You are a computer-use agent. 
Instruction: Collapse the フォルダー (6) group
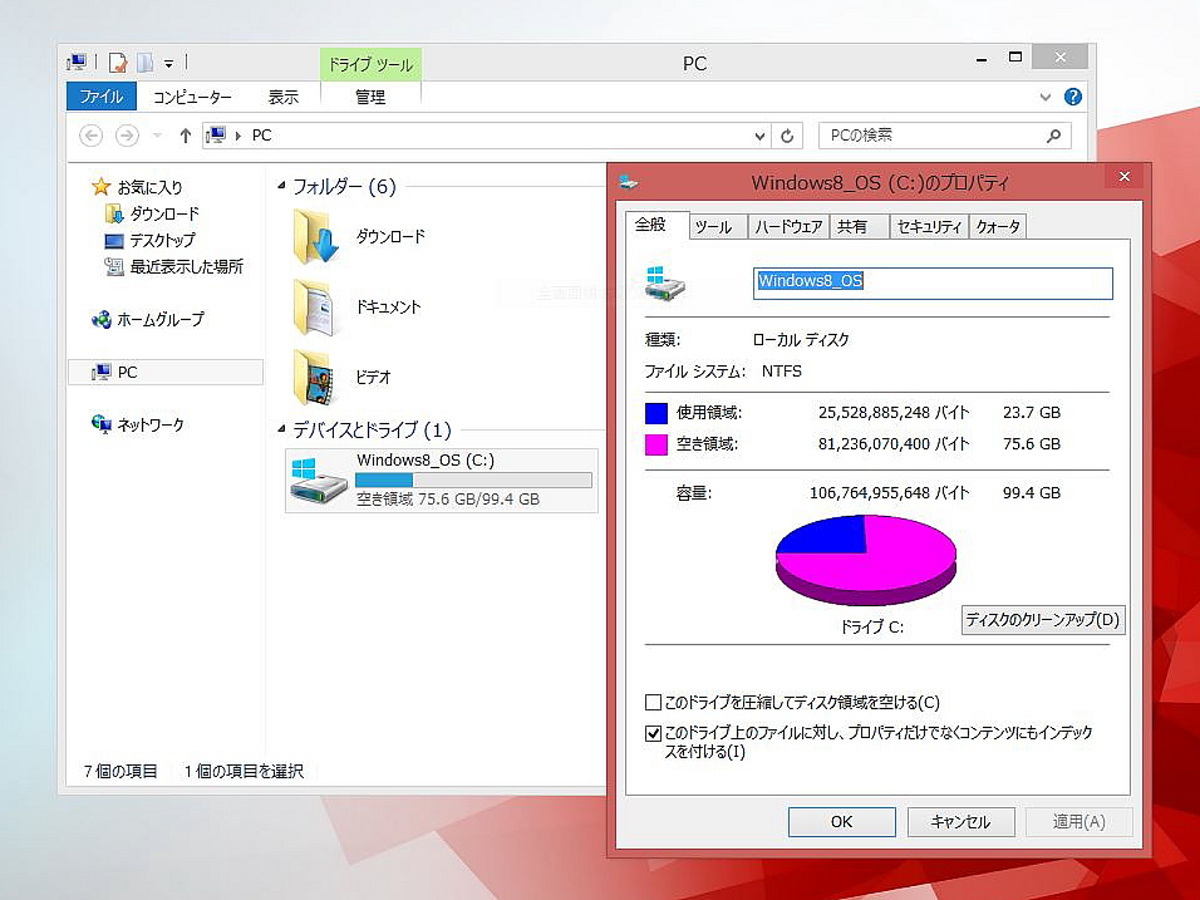(x=283, y=187)
